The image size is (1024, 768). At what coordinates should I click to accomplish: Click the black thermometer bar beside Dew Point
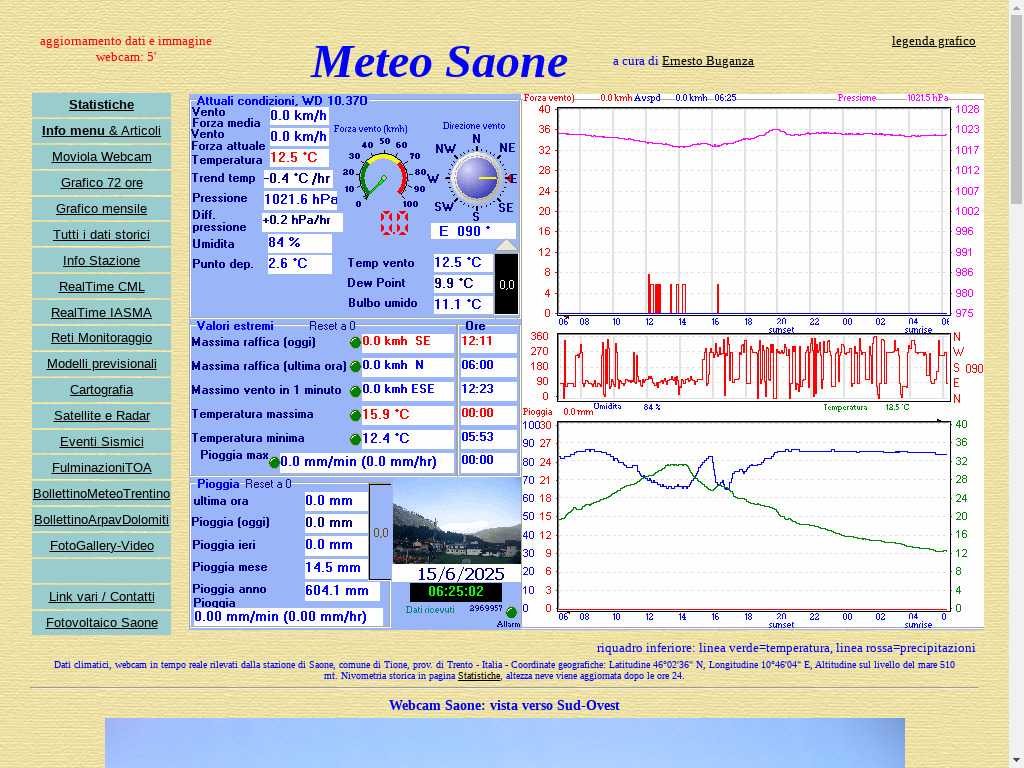pos(507,283)
